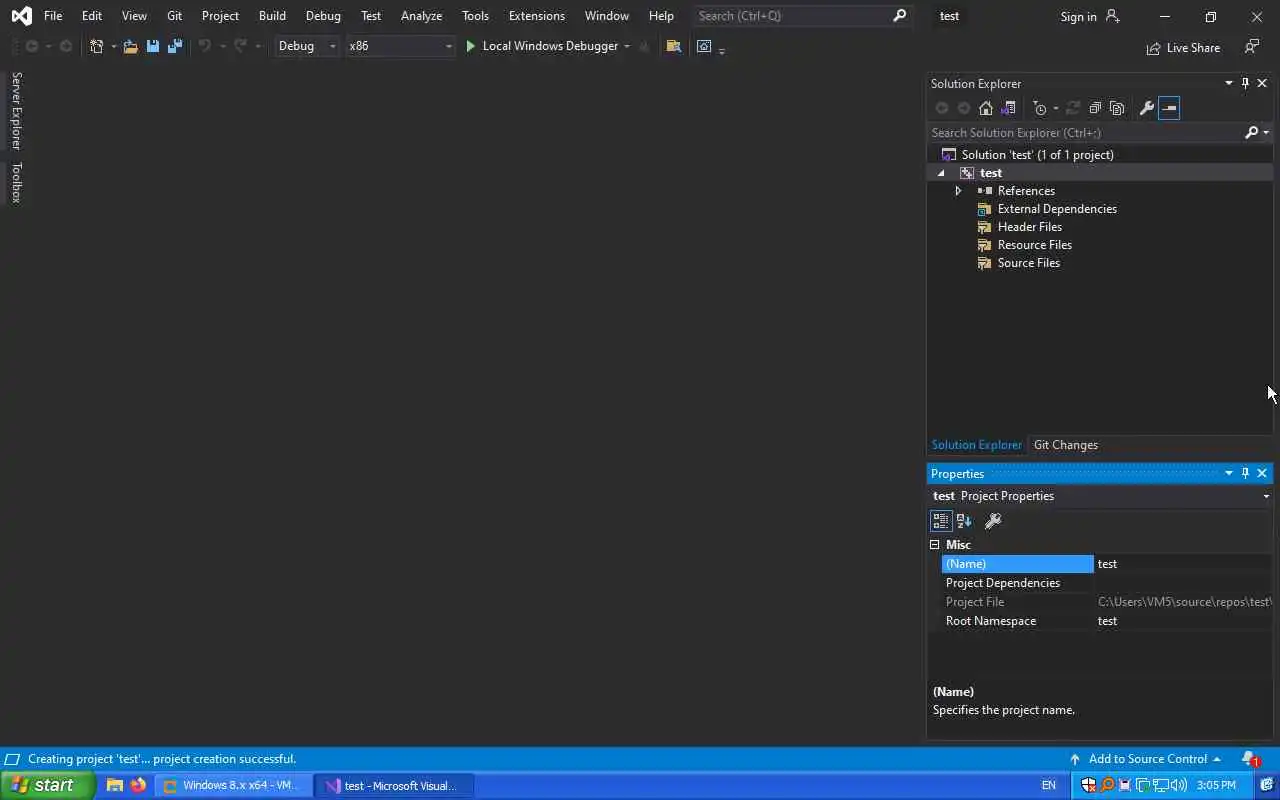Screen dimensions: 1280x800
Task: Open Properties via Solution Explorer wrench icon
Action: tap(1147, 108)
